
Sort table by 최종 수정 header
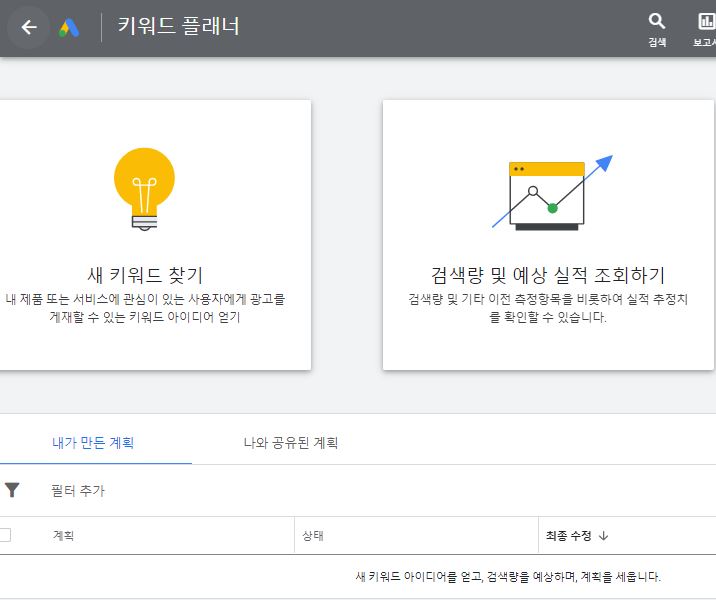tap(569, 535)
